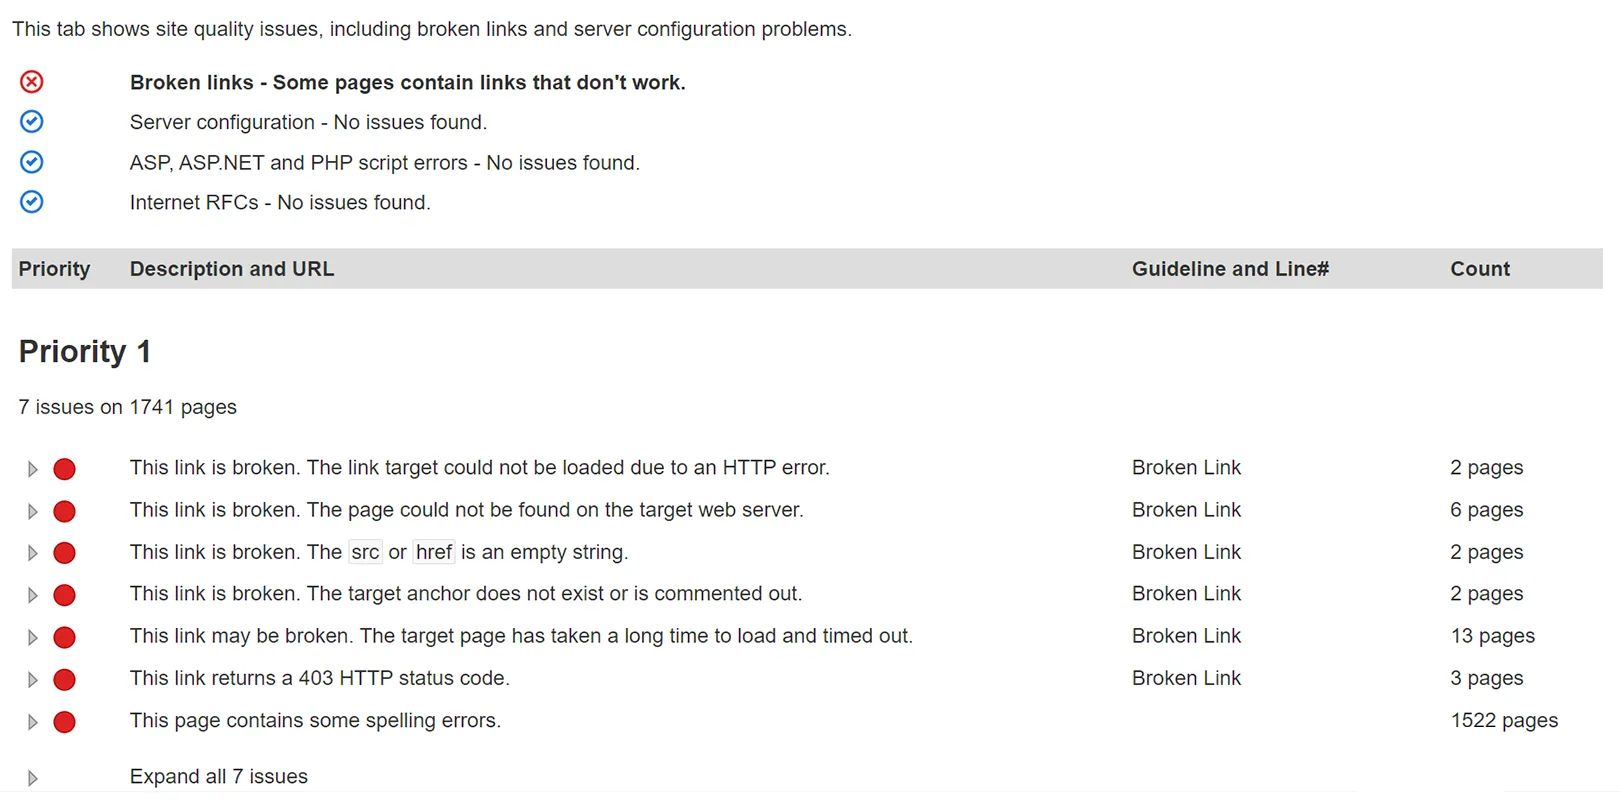The image size is (1620, 800).
Task: Expand the HTTP error broken link issue
Action: [31, 468]
